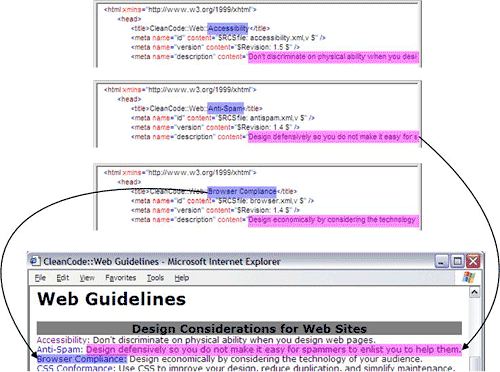Open the Favorites menu

point(120,278)
